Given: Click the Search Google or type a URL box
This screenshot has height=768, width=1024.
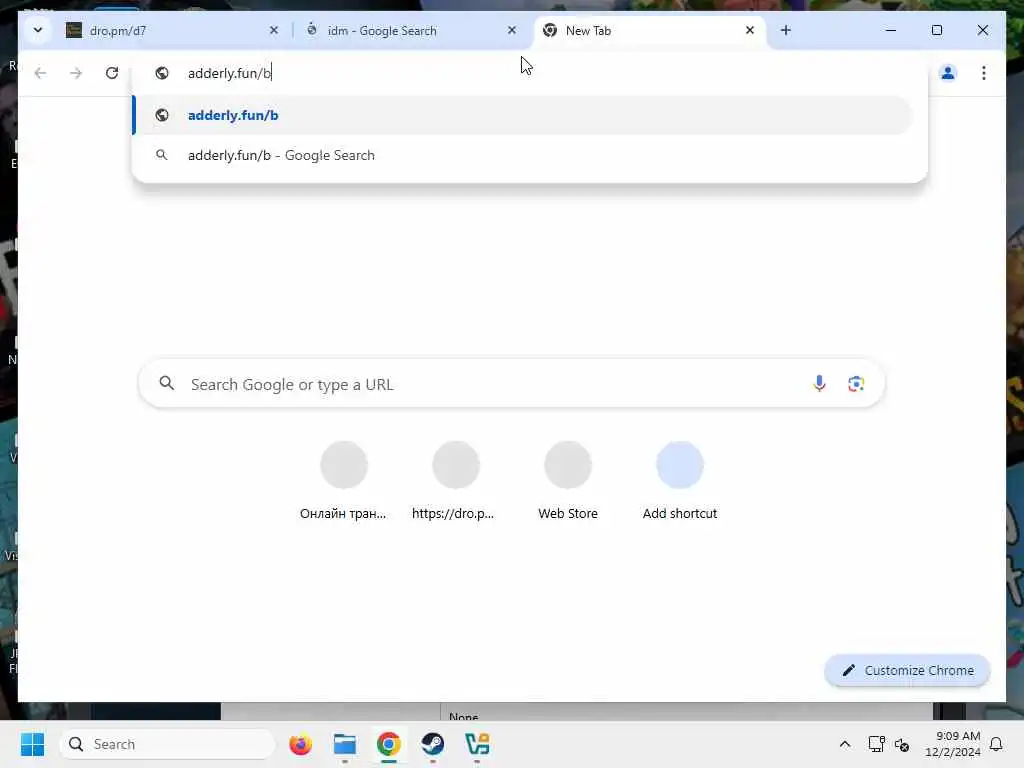Looking at the screenshot, I should click(511, 384).
